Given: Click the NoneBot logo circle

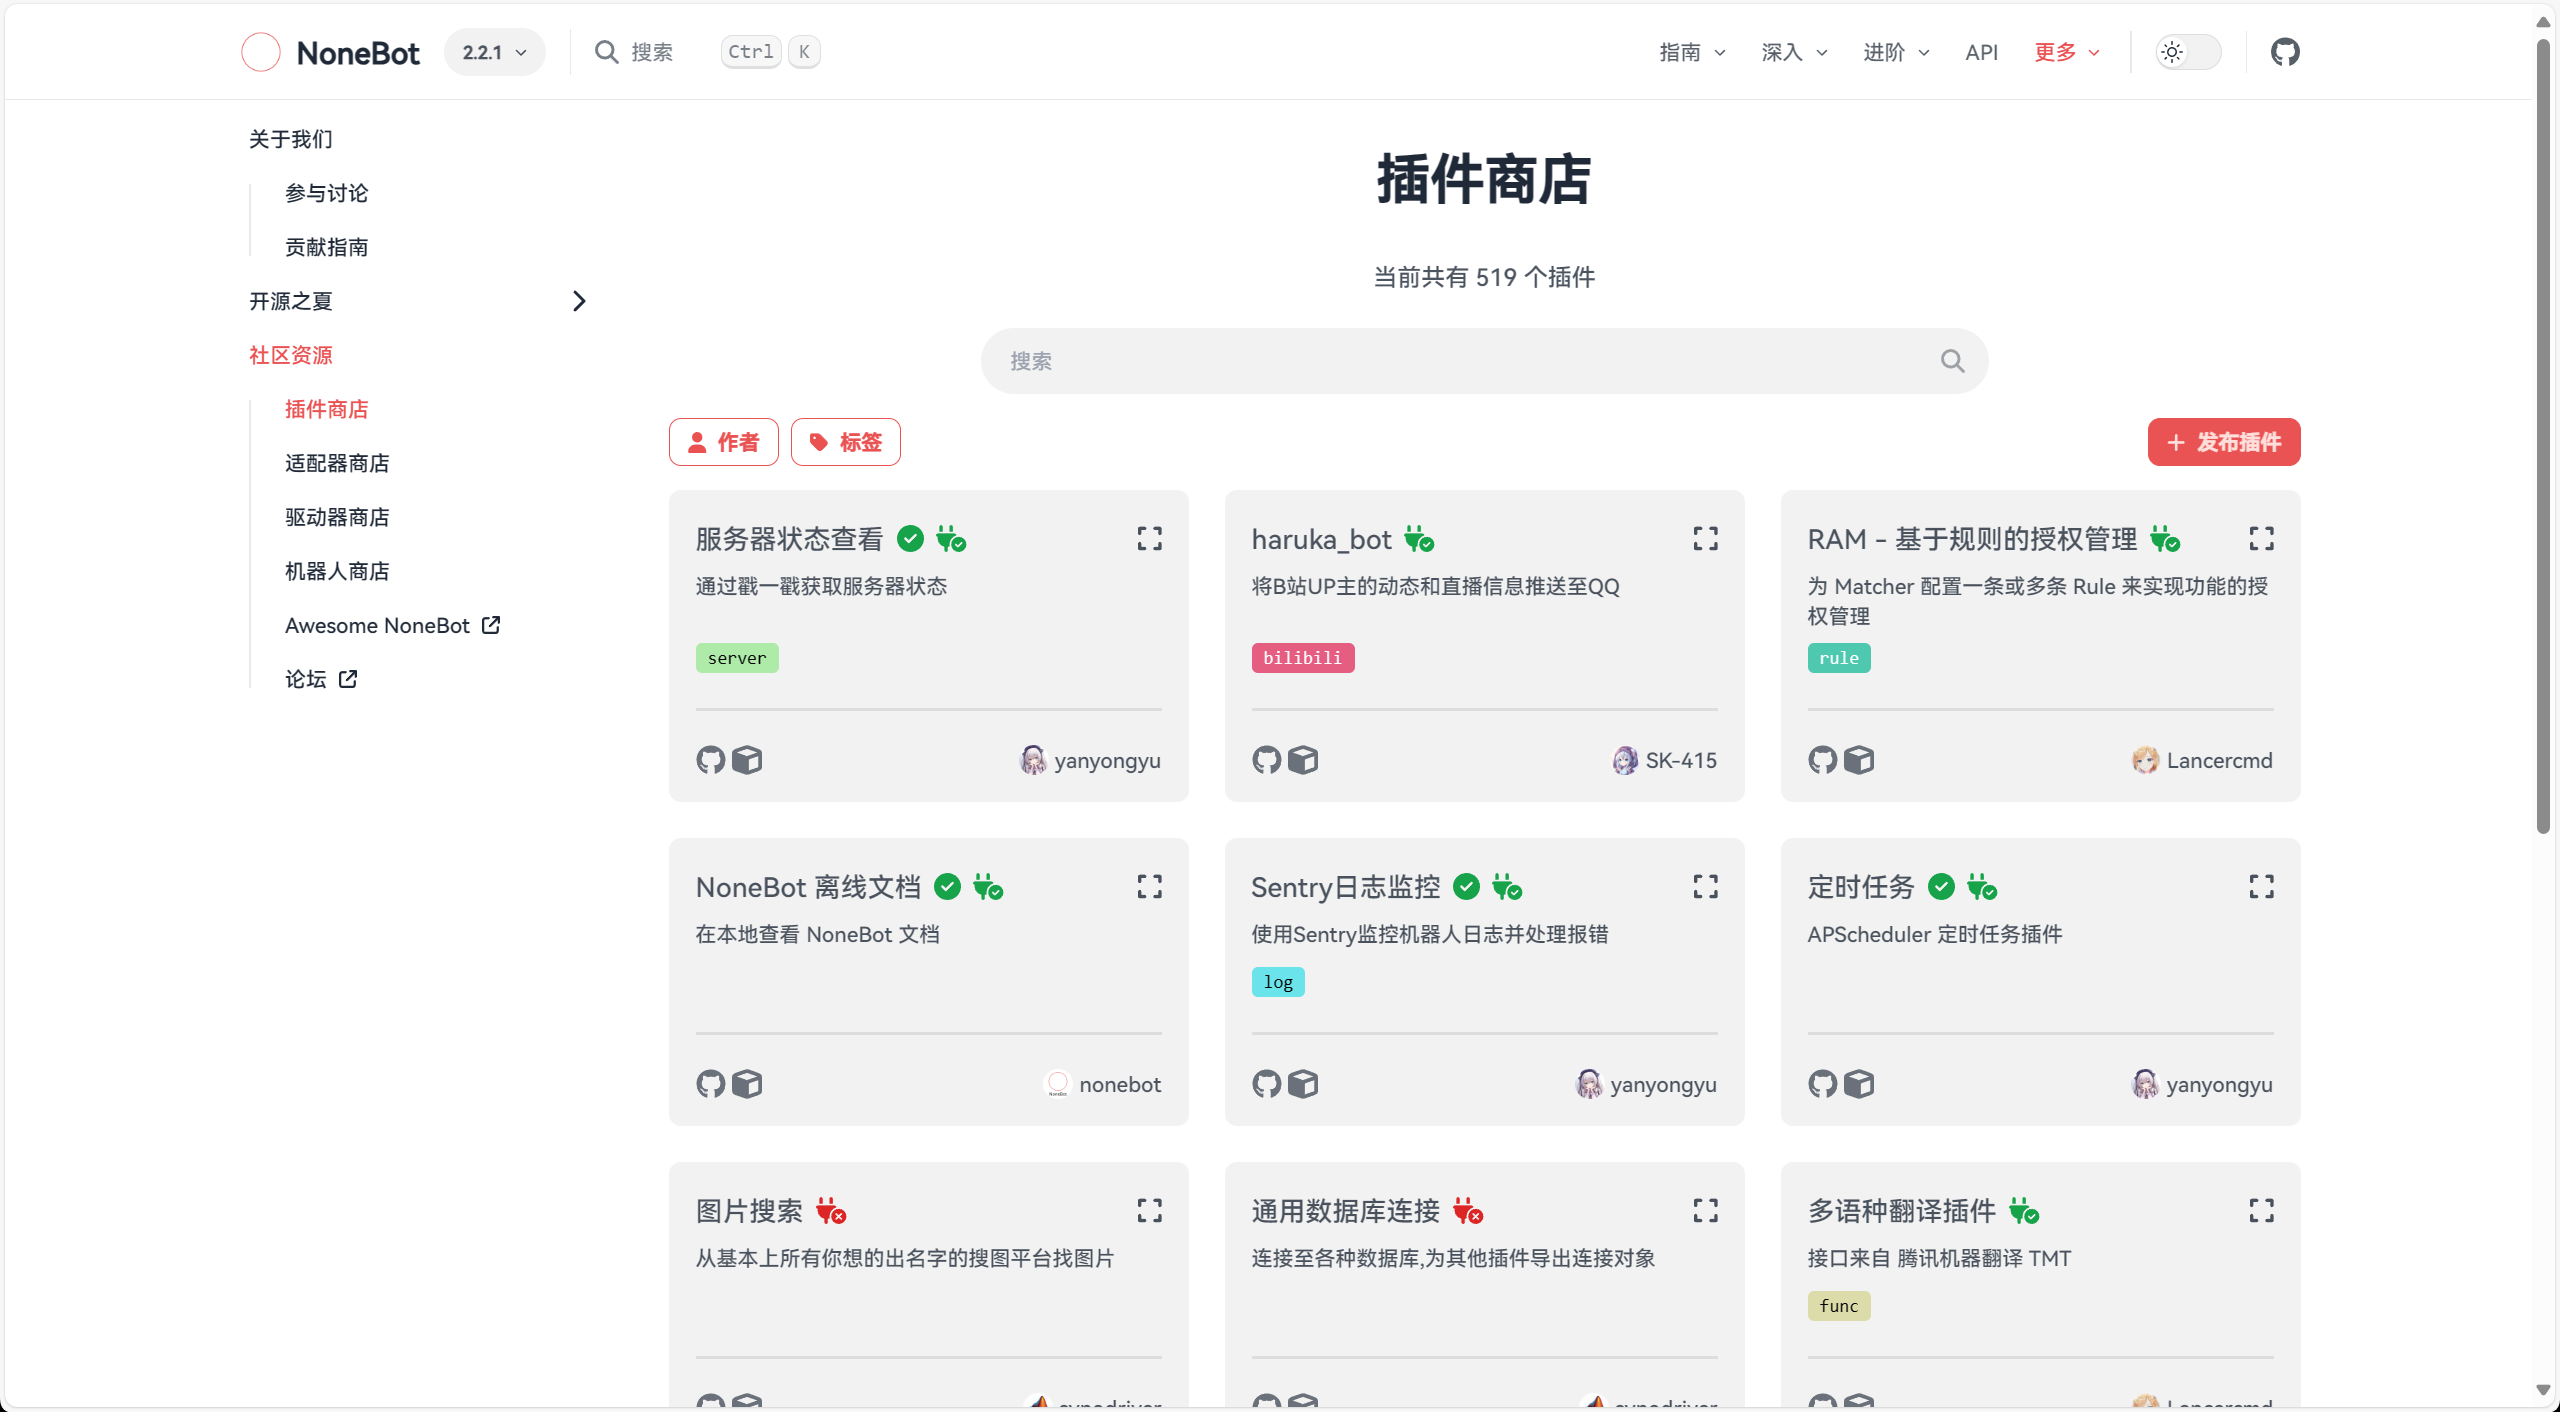Looking at the screenshot, I should pyautogui.click(x=261, y=52).
